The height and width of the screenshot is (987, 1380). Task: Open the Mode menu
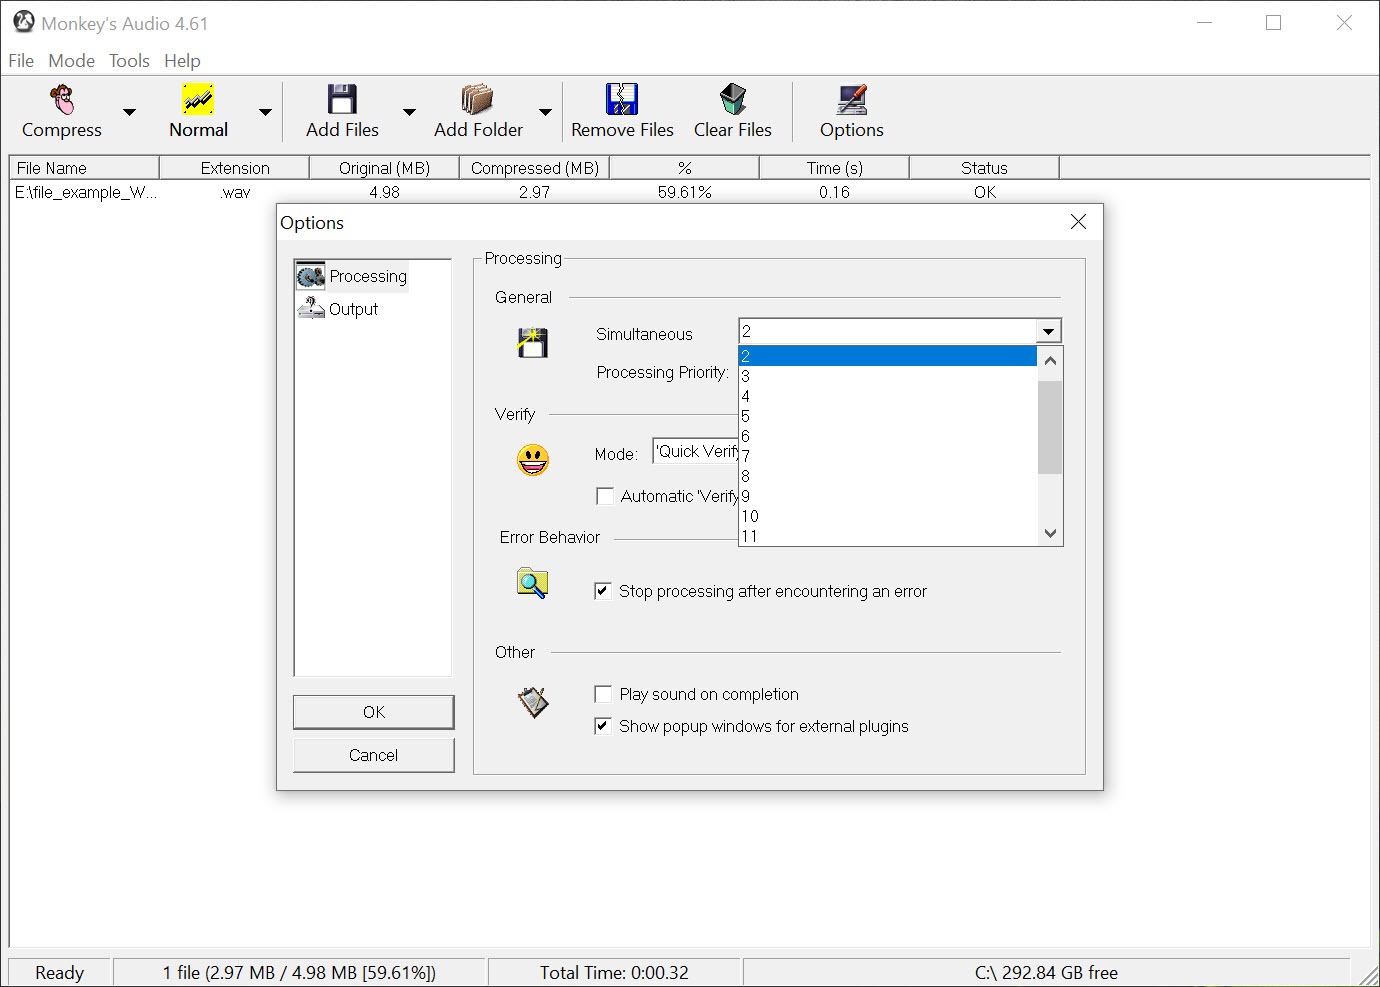point(71,61)
